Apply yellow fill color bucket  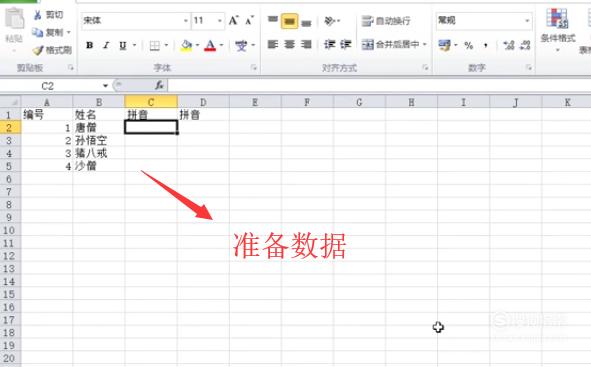[186, 46]
